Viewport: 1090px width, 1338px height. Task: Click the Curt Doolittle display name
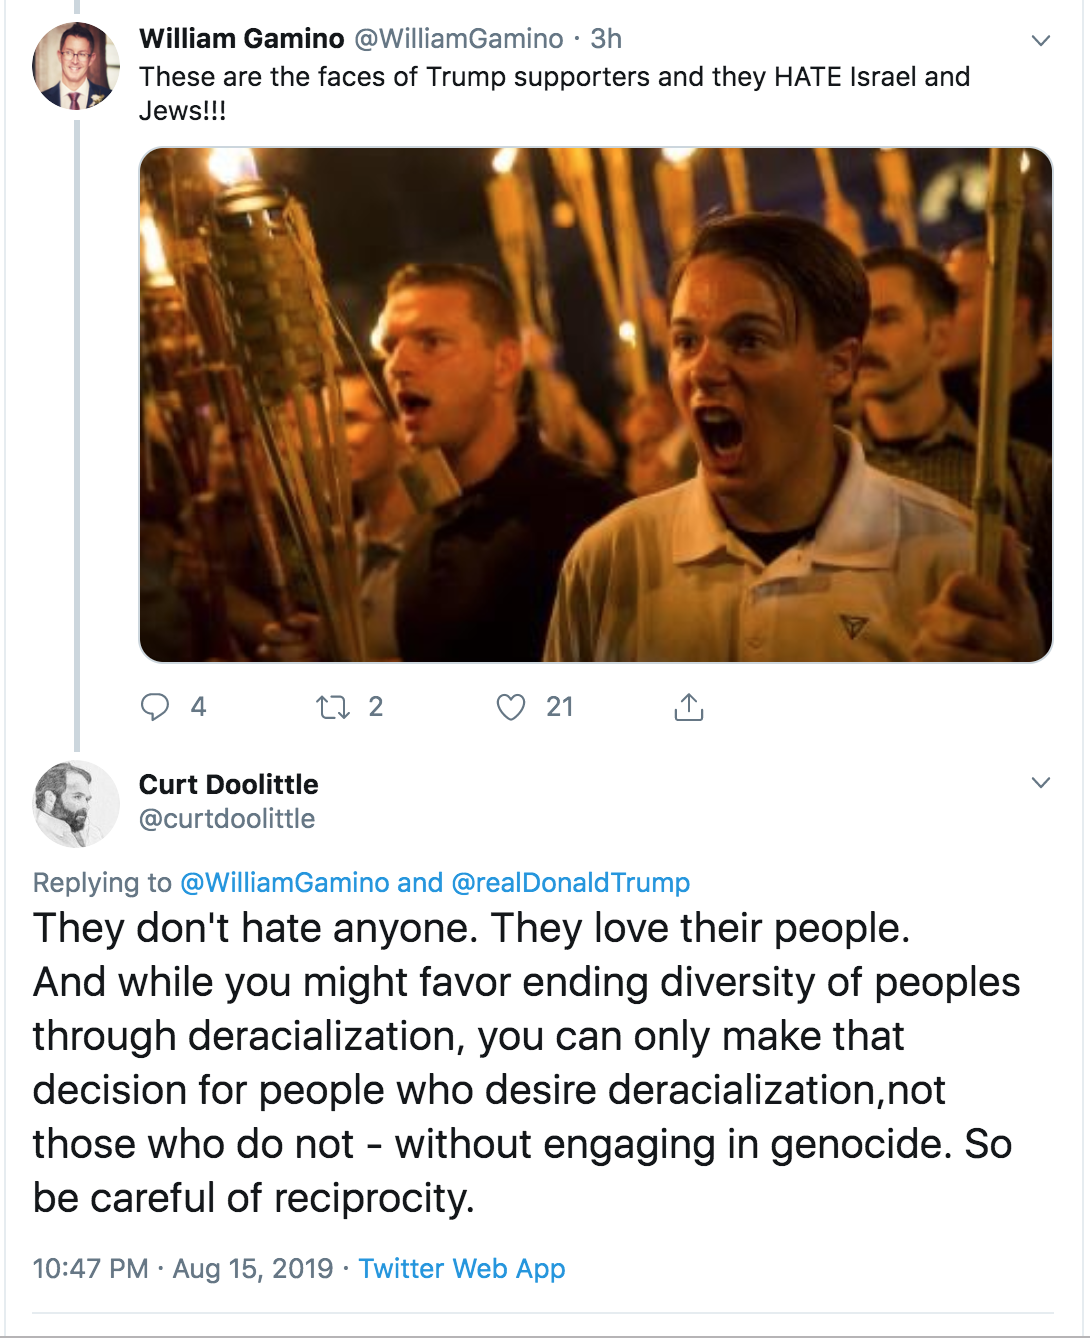(228, 784)
